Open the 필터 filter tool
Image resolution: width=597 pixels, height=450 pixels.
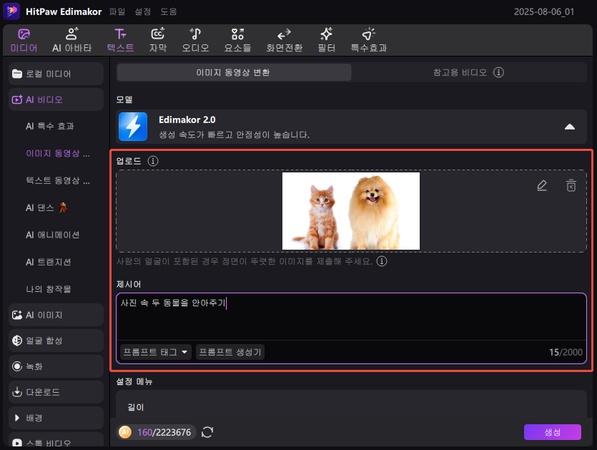(x=326, y=40)
